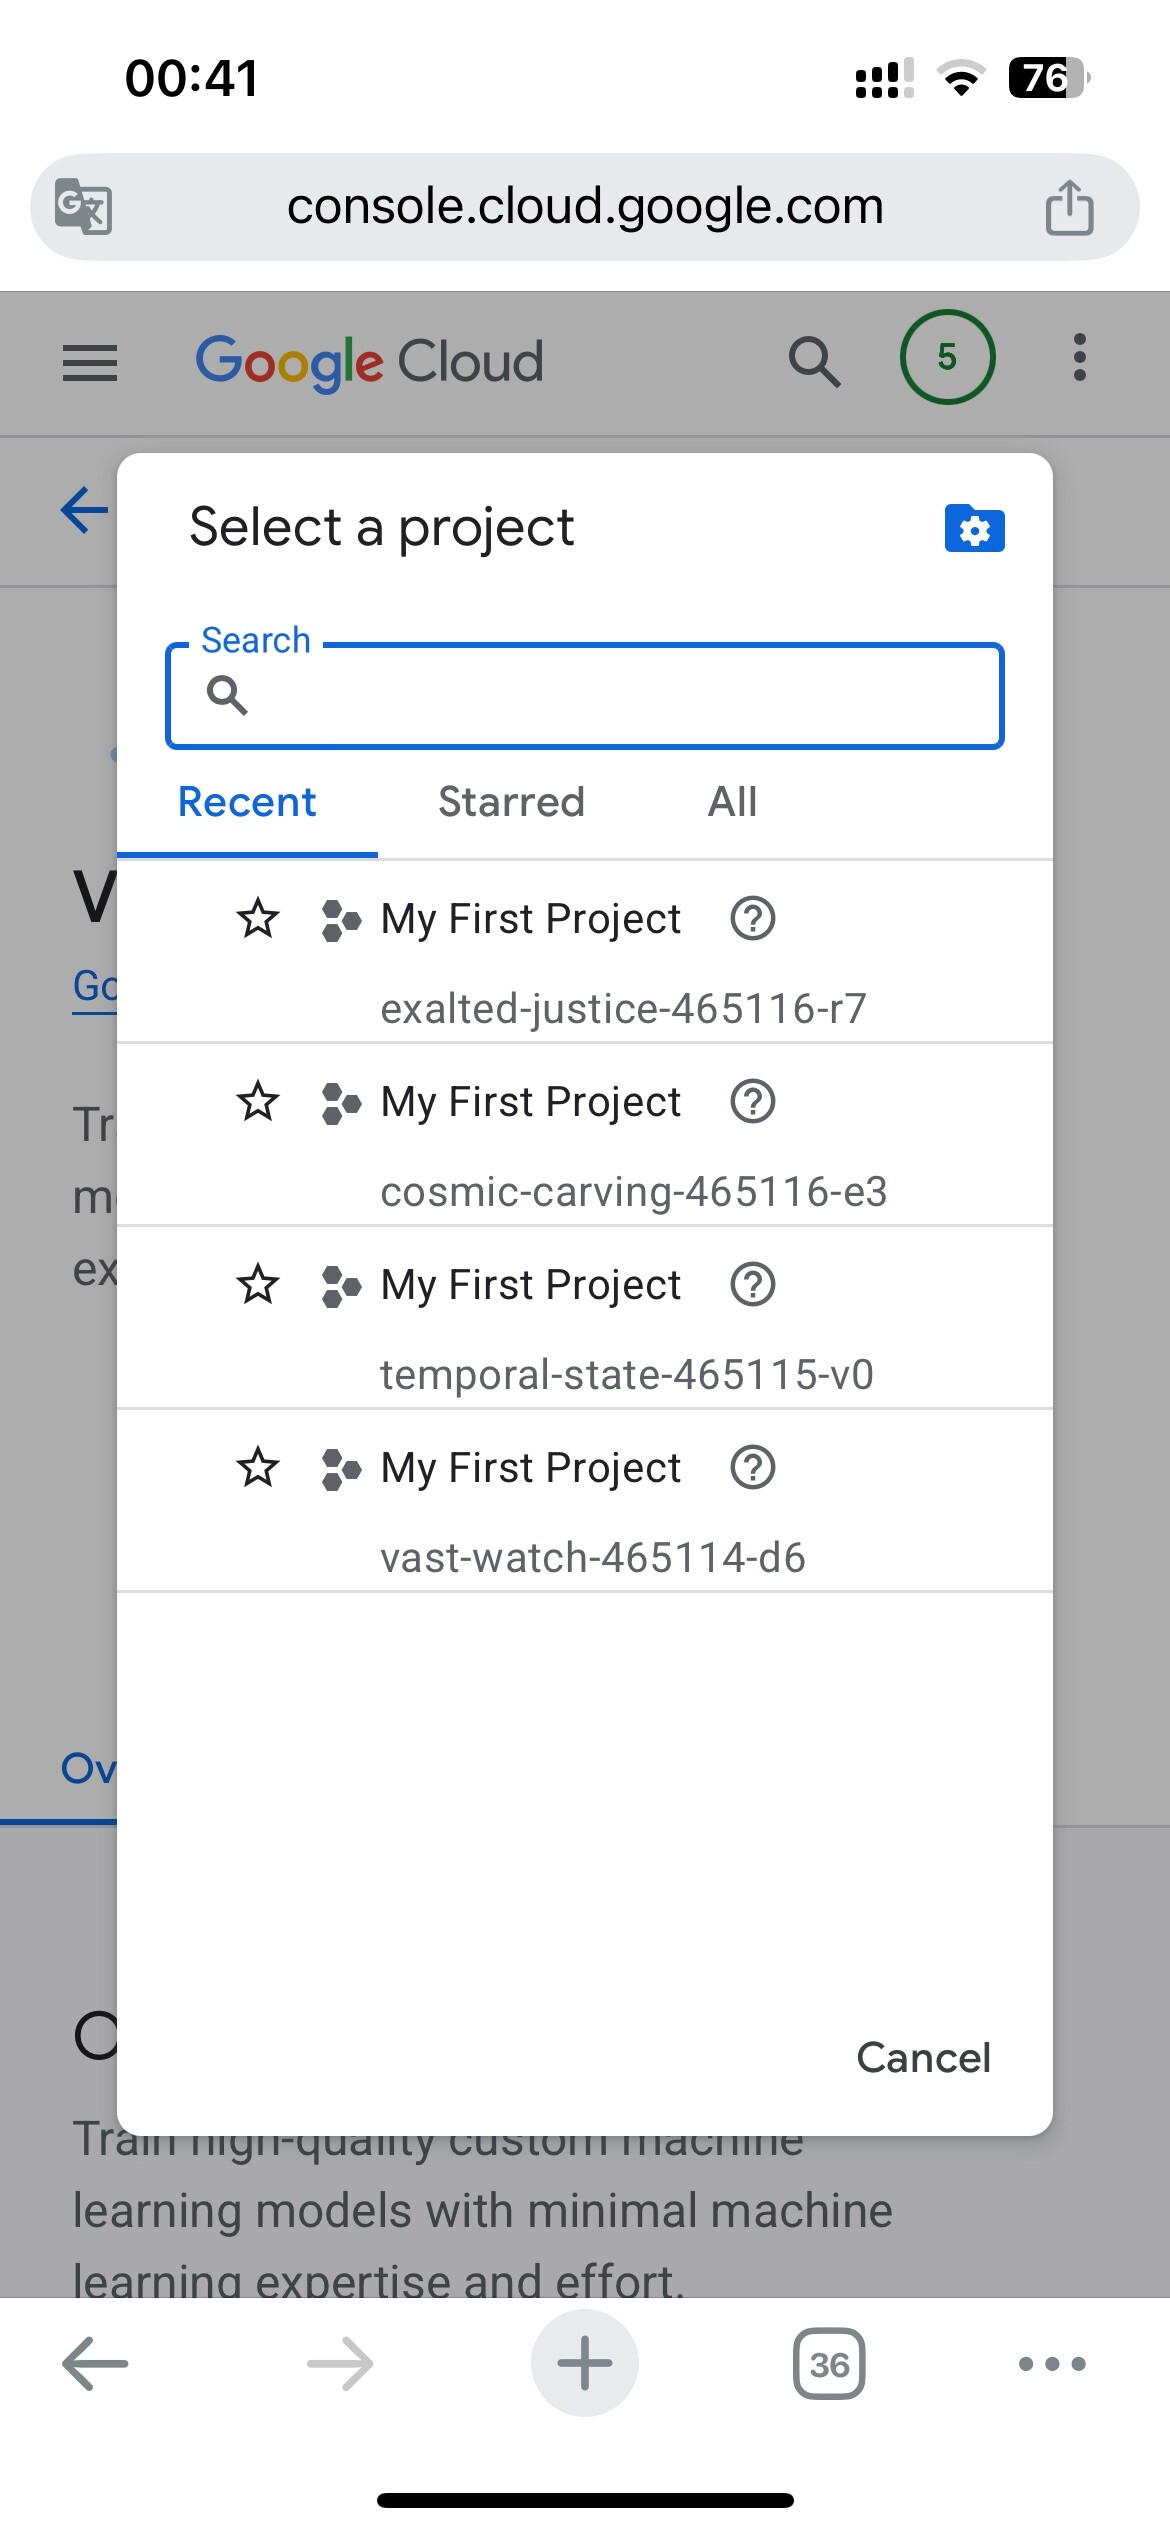1170x2532 pixels.
Task: Focus the project Search field
Action: (x=600, y=695)
